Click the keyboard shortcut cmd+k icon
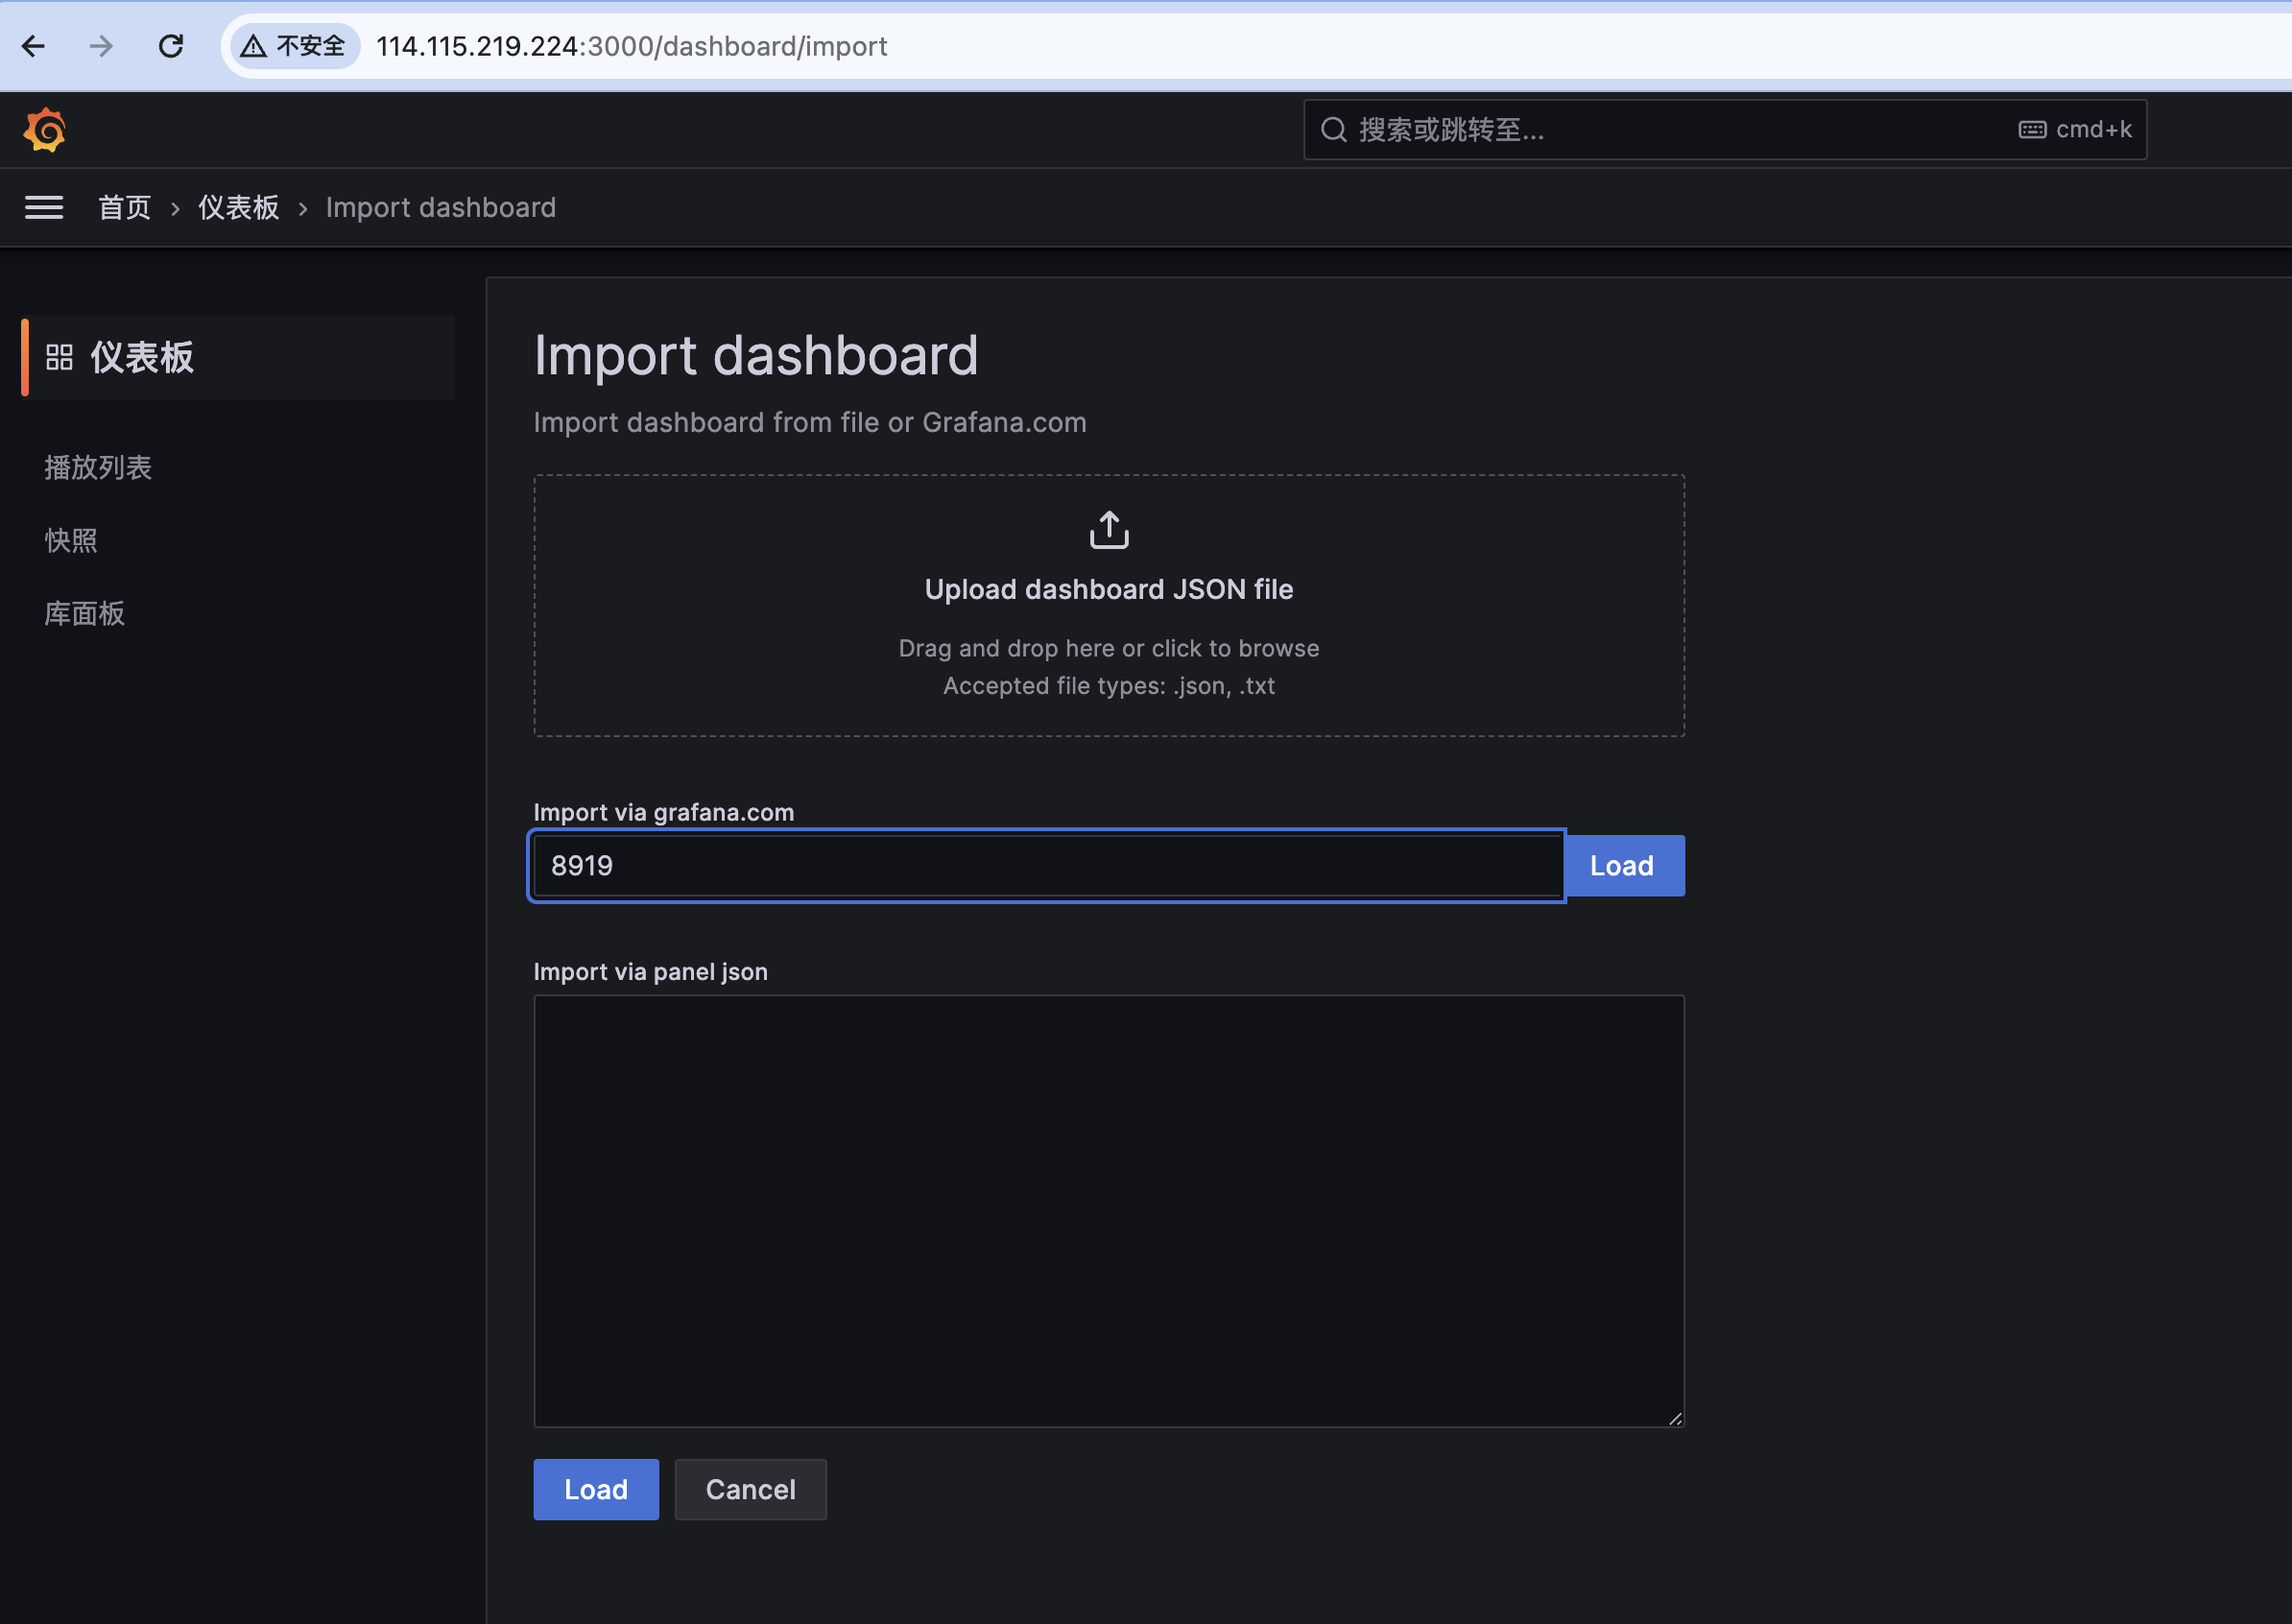 coord(2031,130)
